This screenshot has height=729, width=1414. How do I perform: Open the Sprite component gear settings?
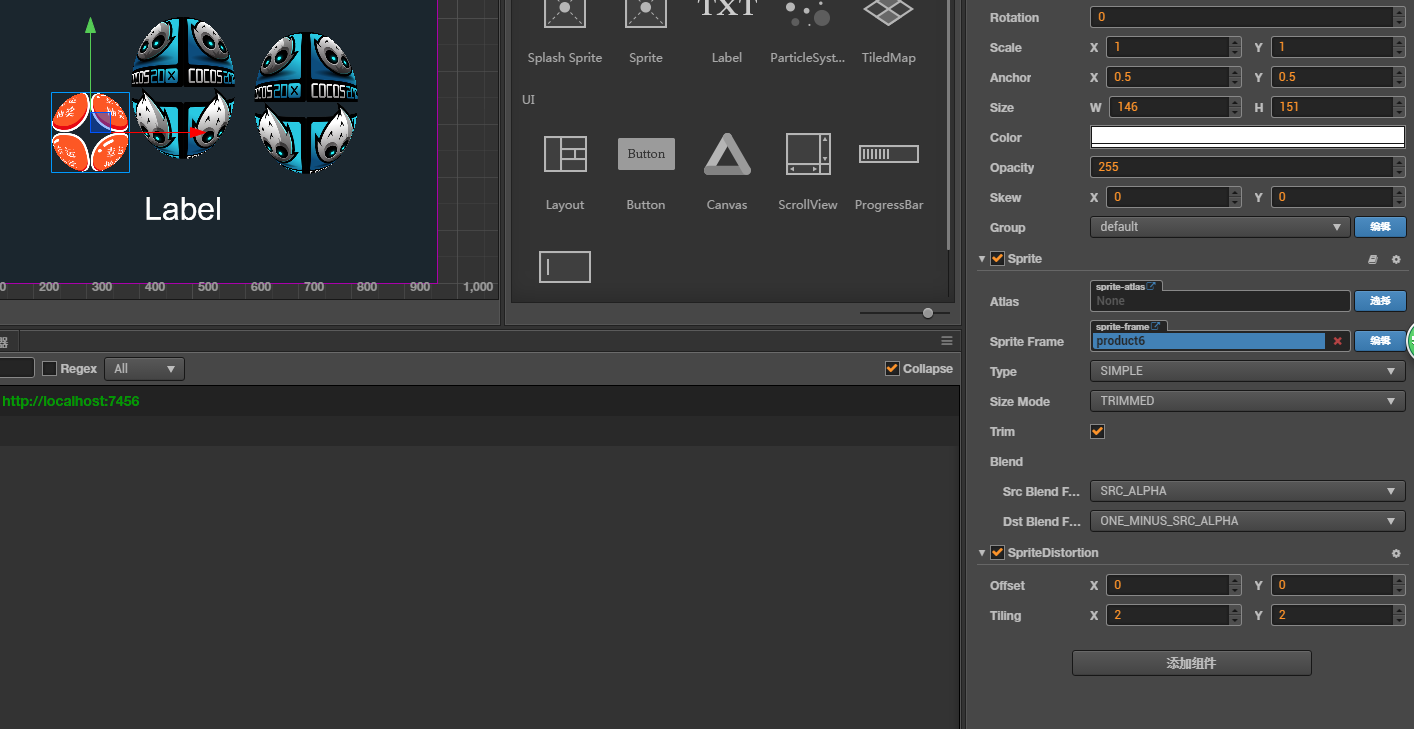pos(1396,259)
